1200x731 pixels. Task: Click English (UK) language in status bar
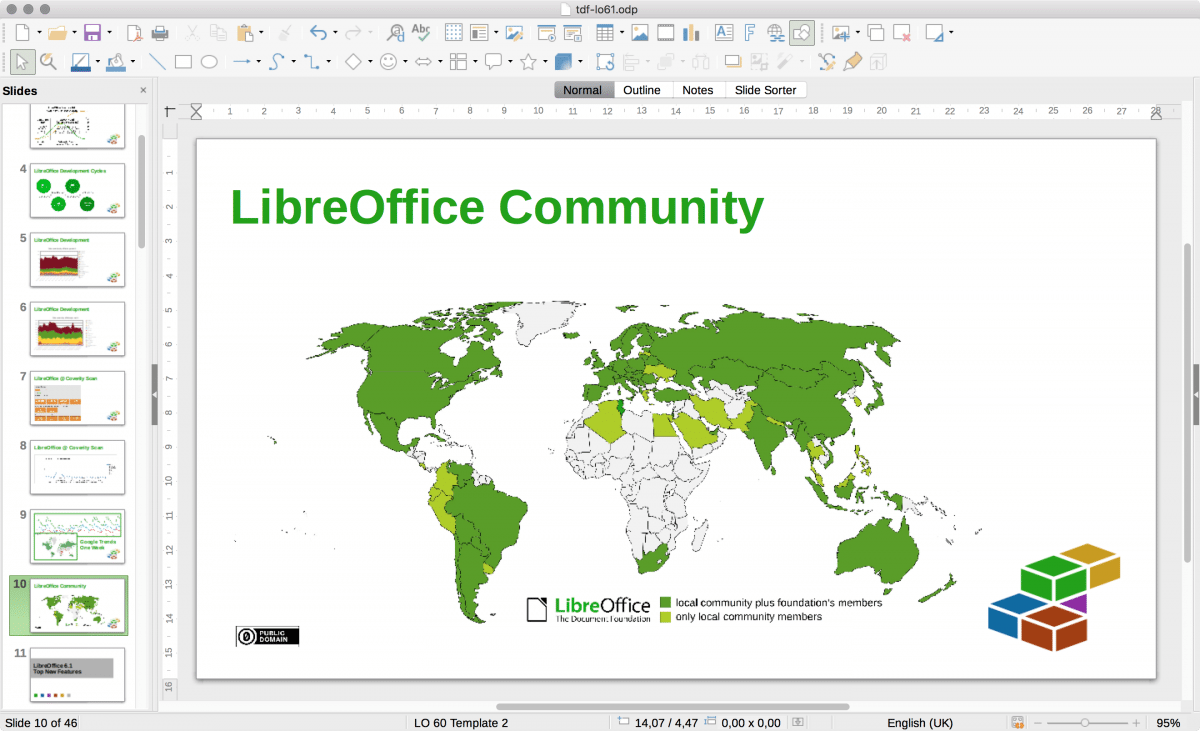point(919,722)
